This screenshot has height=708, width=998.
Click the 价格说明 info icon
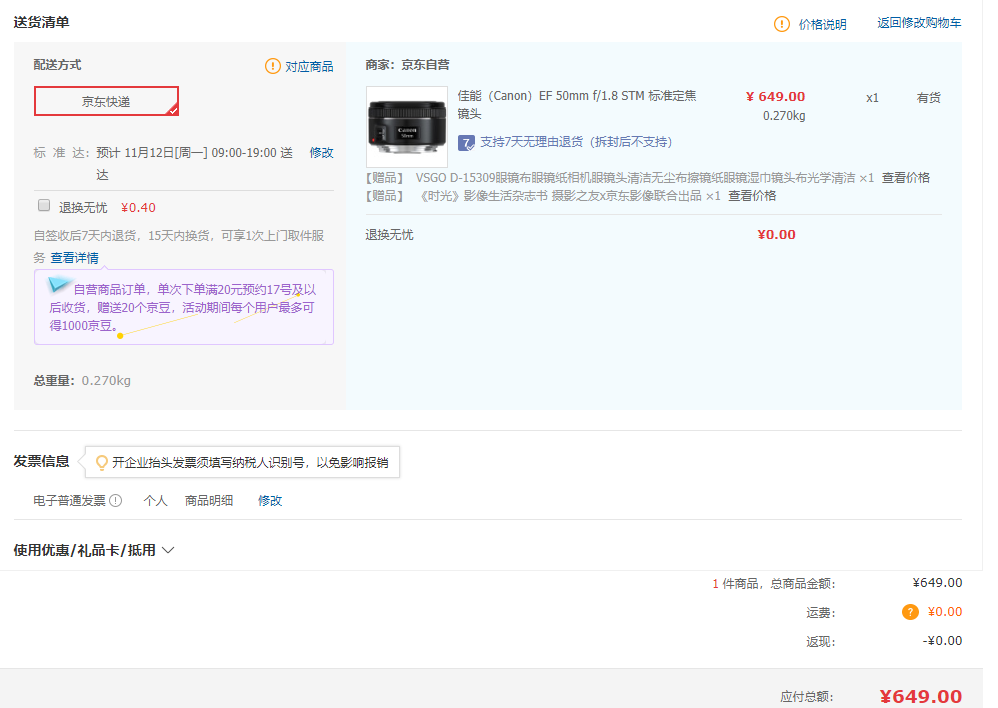(x=782, y=24)
